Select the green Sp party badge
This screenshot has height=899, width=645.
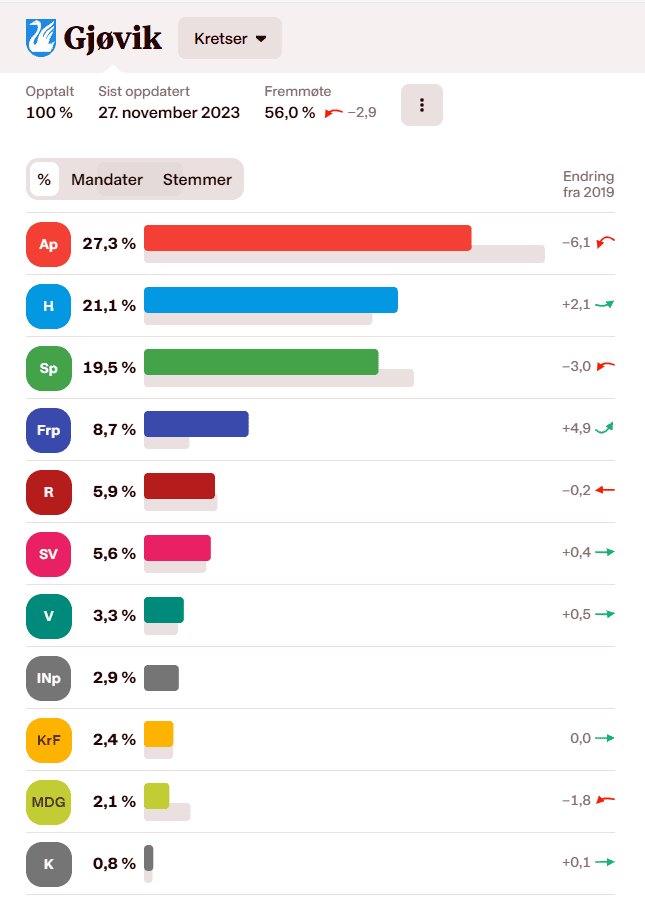48,368
